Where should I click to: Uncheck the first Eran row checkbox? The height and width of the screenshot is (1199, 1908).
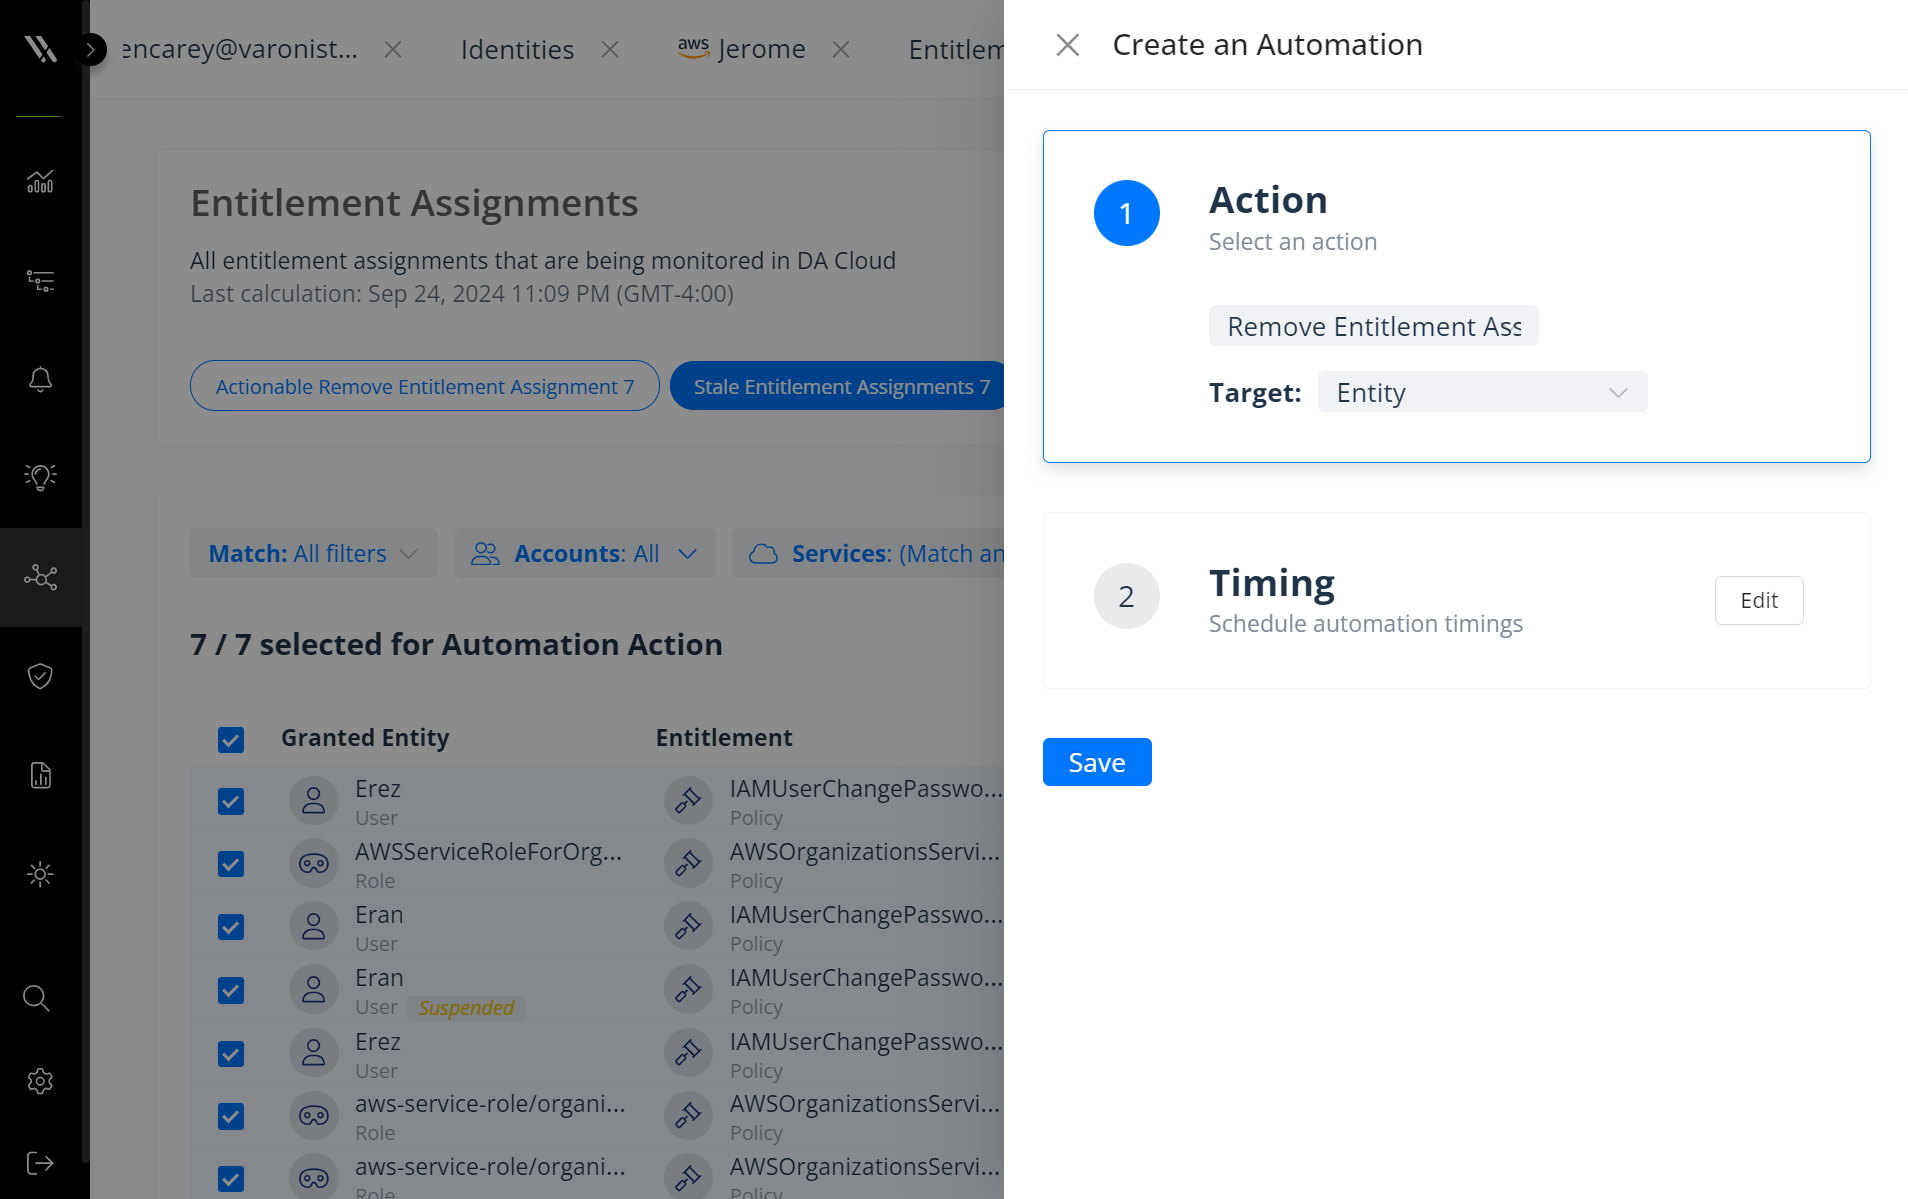pos(231,927)
